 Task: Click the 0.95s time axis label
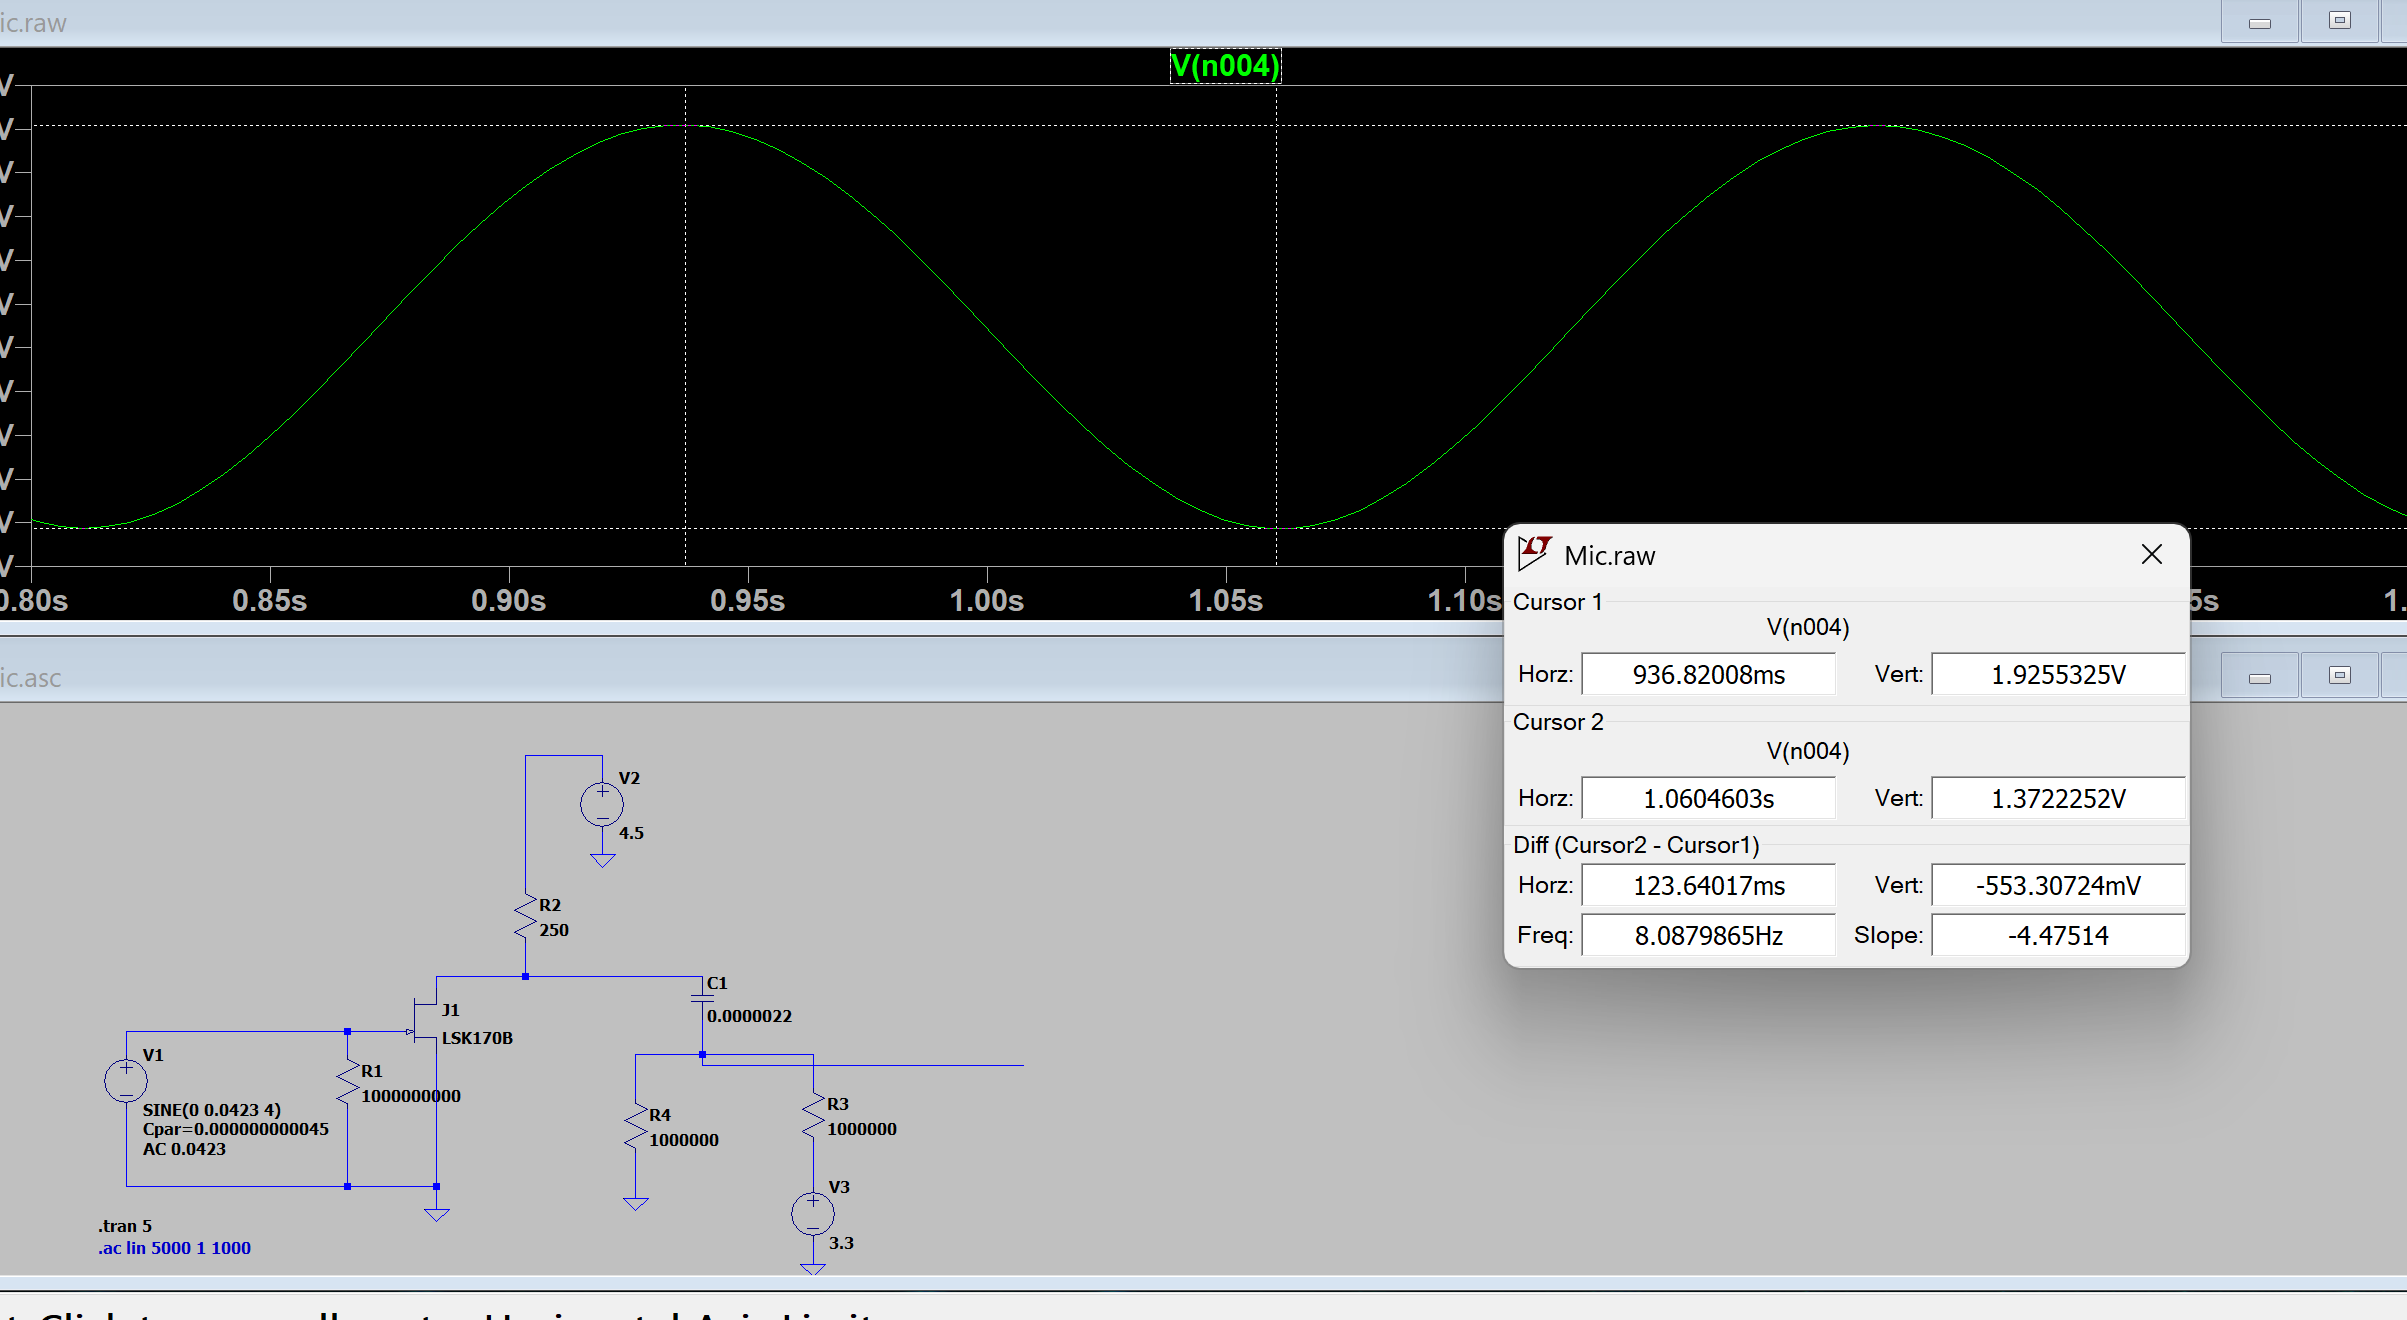[747, 601]
